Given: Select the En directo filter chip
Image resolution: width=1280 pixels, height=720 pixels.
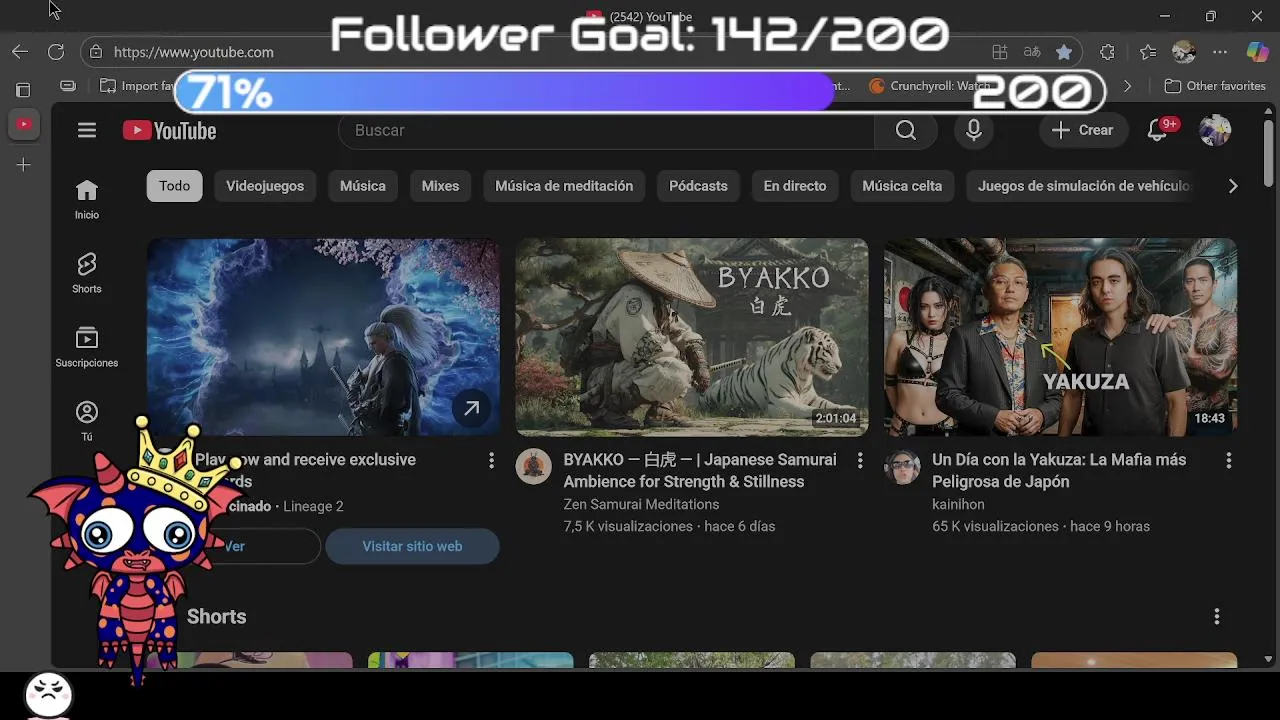Looking at the screenshot, I should pos(795,186).
